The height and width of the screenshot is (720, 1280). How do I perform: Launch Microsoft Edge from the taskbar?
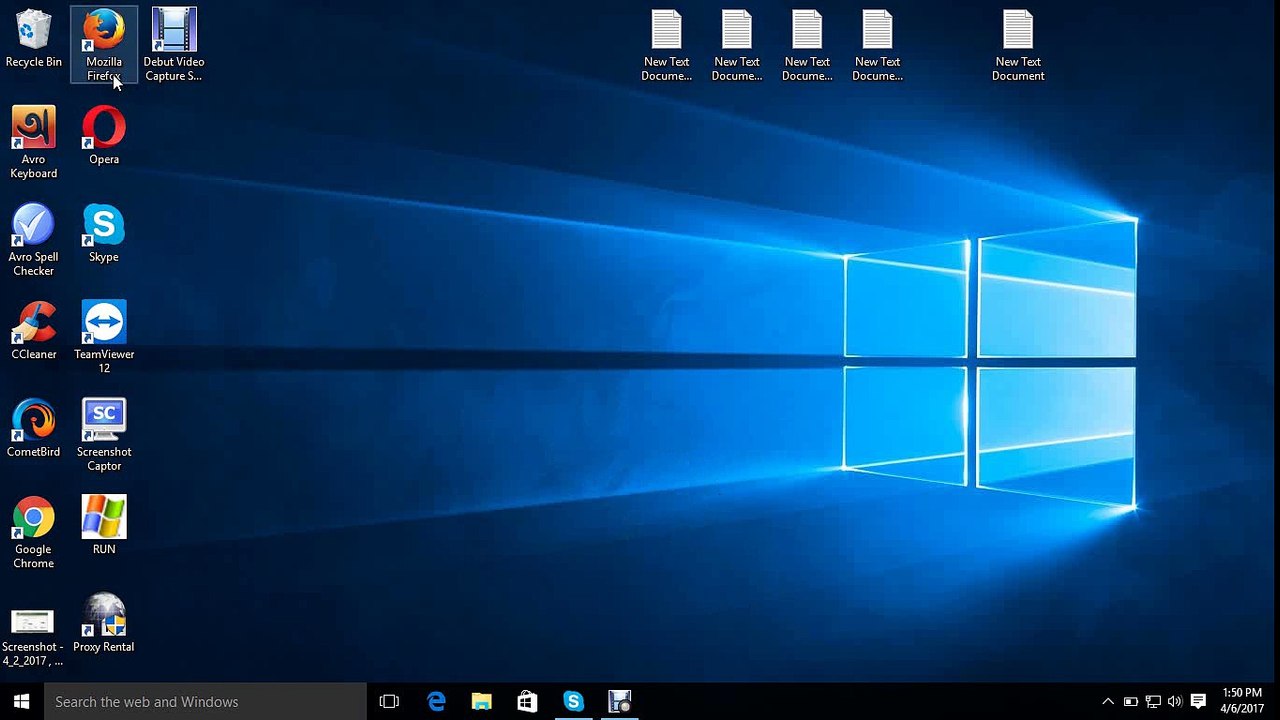(436, 702)
